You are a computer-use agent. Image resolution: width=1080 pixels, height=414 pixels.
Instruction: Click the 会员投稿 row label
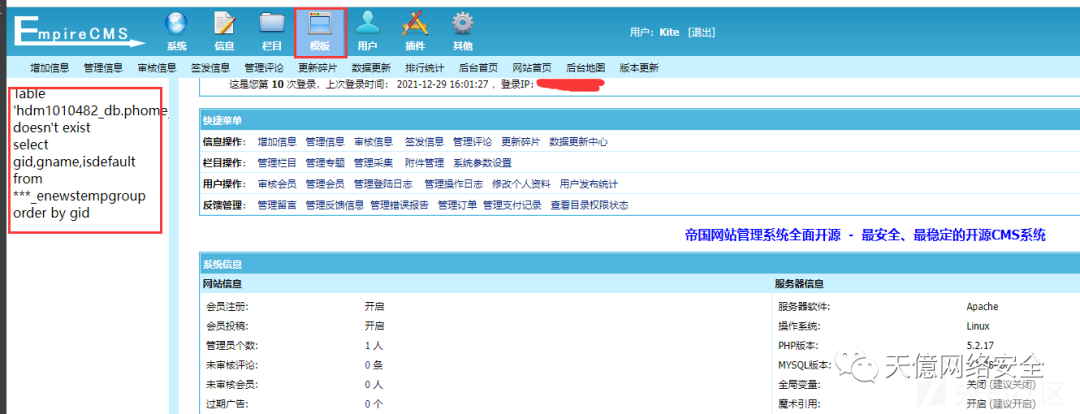(226, 326)
